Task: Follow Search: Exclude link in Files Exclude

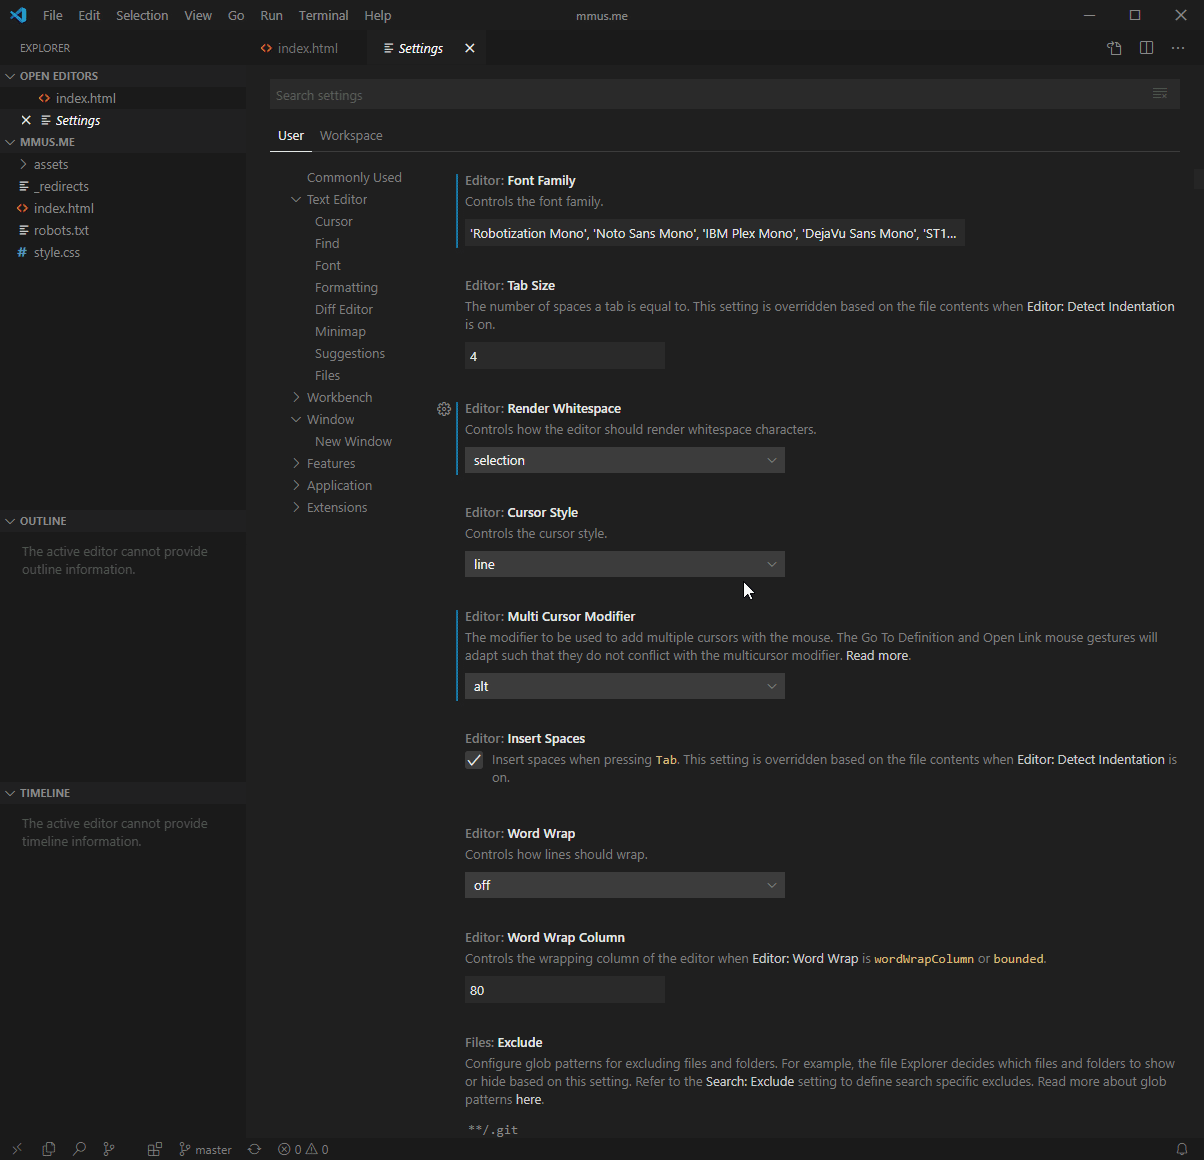Action: (750, 1082)
